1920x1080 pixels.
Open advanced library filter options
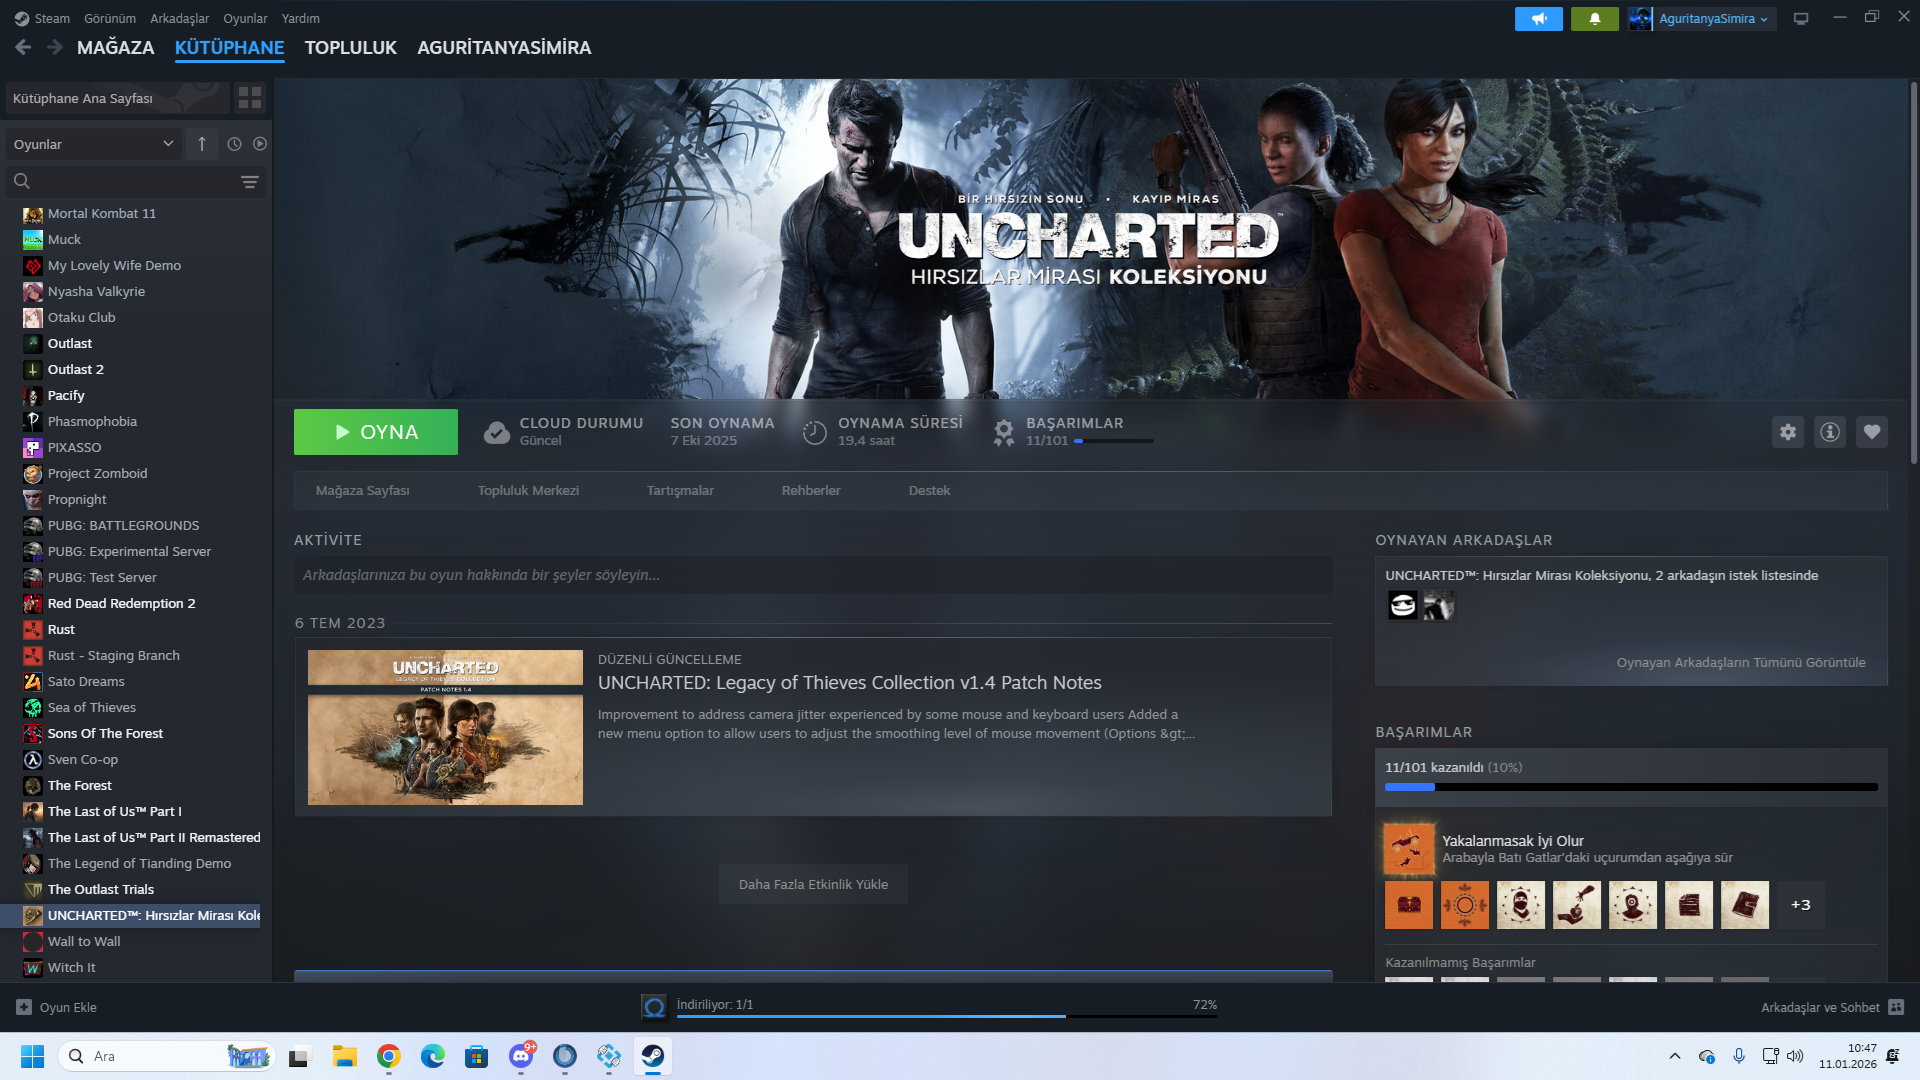click(x=250, y=181)
